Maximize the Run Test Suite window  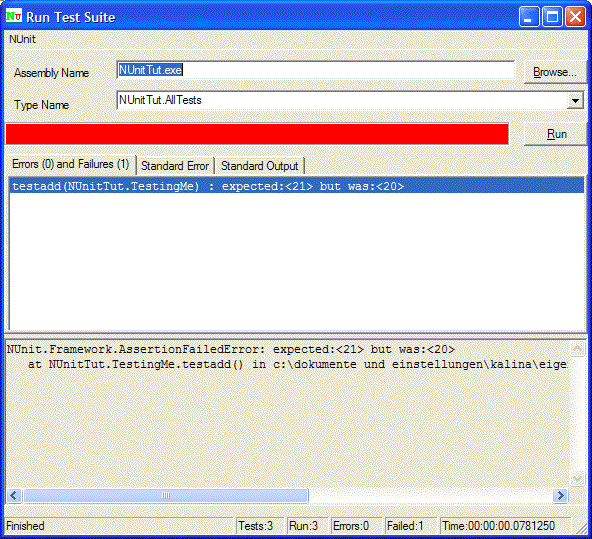(552, 17)
